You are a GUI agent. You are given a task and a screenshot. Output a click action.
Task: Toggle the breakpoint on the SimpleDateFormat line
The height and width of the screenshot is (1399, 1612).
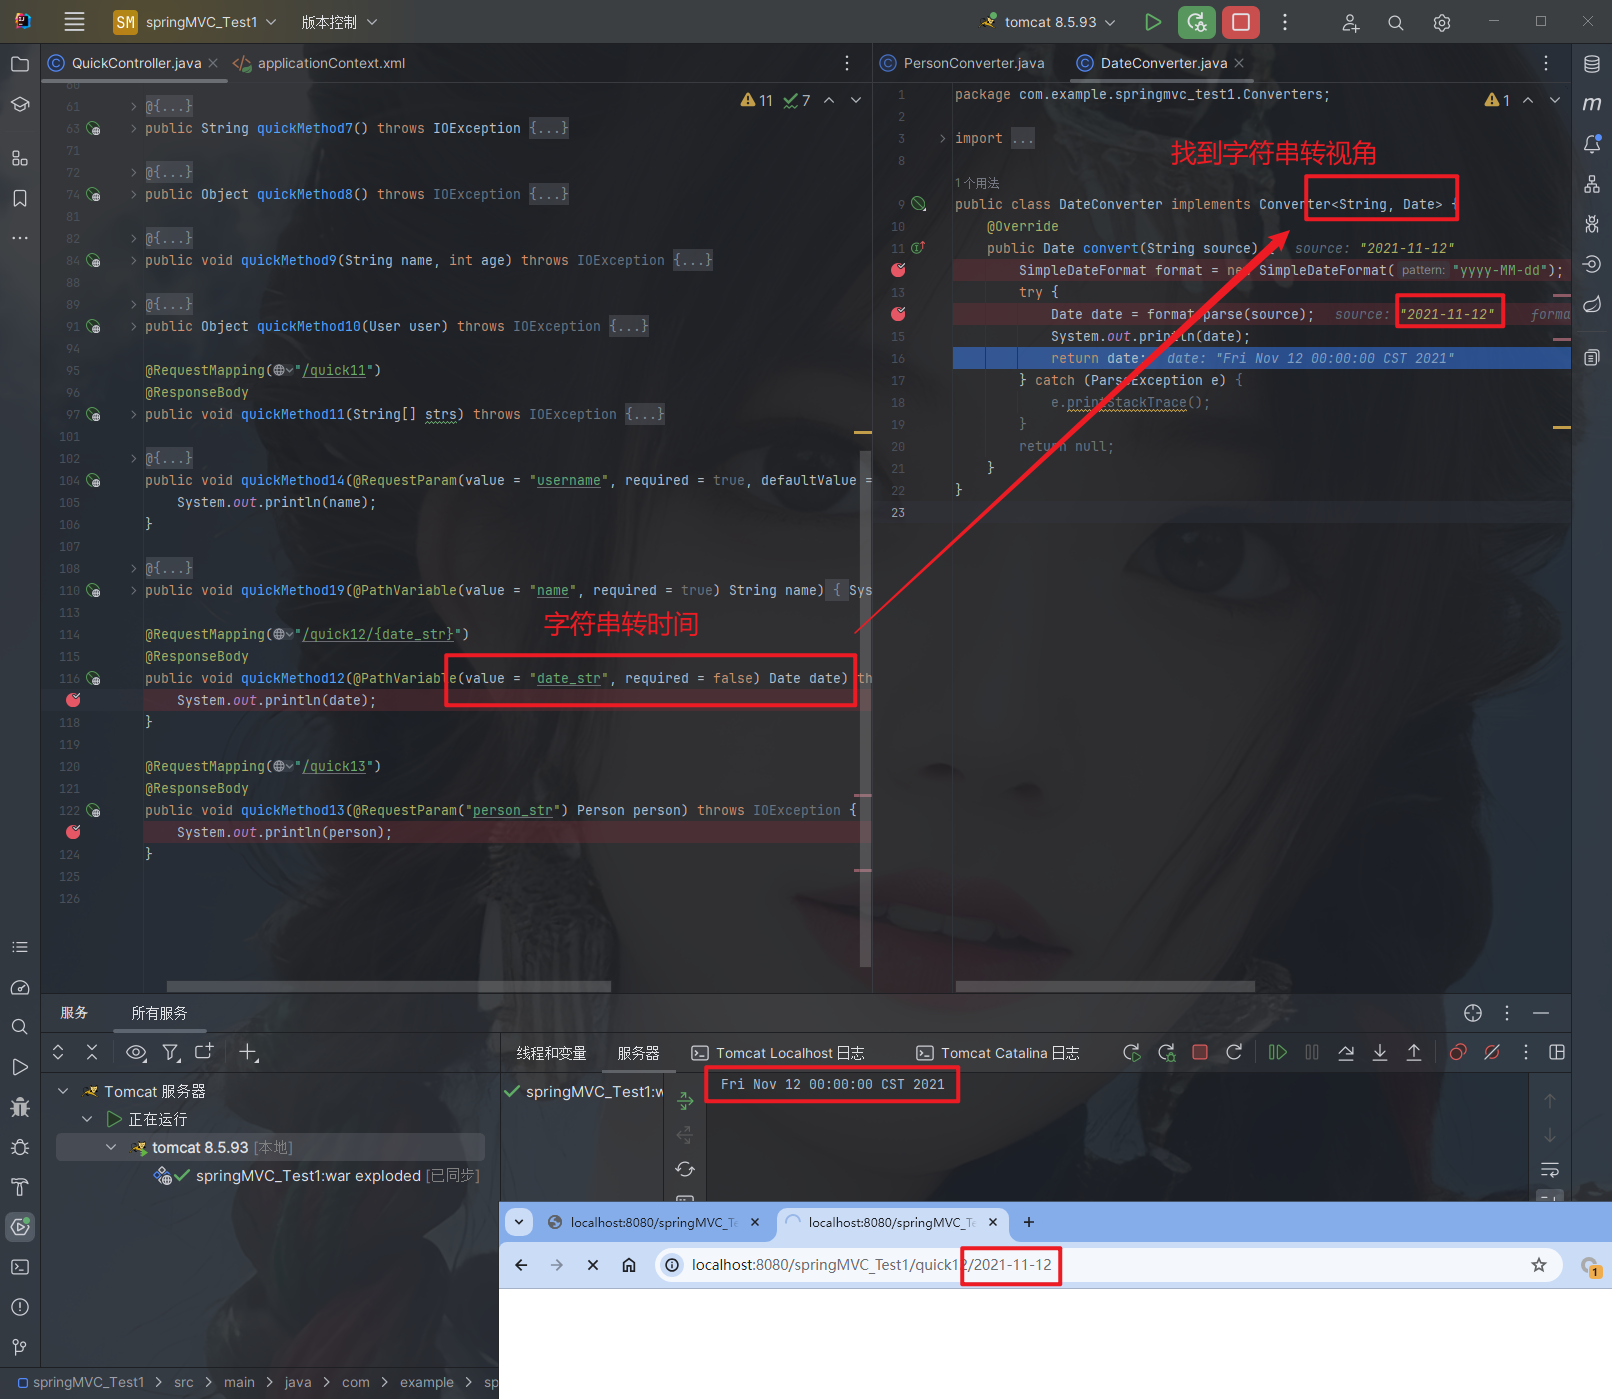tap(898, 270)
